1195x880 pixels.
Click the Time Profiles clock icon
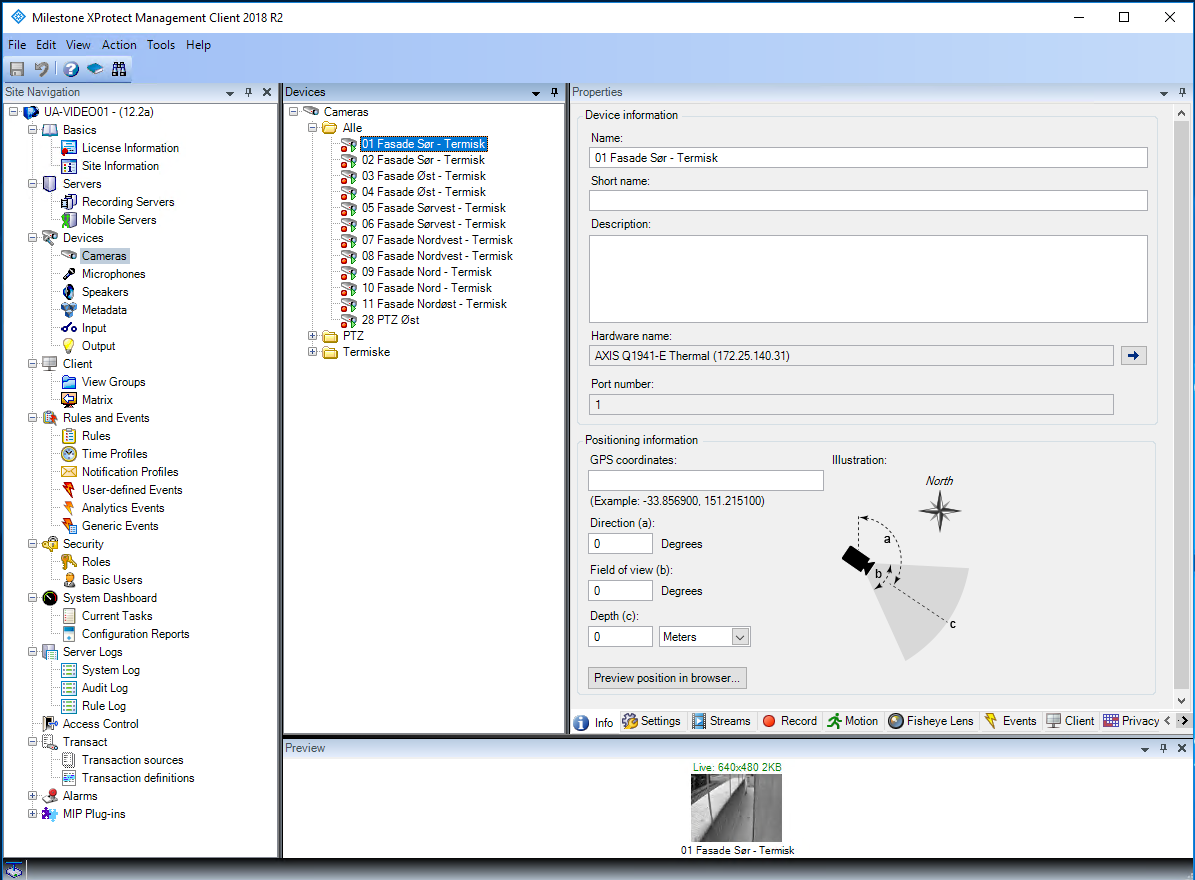[x=69, y=454]
